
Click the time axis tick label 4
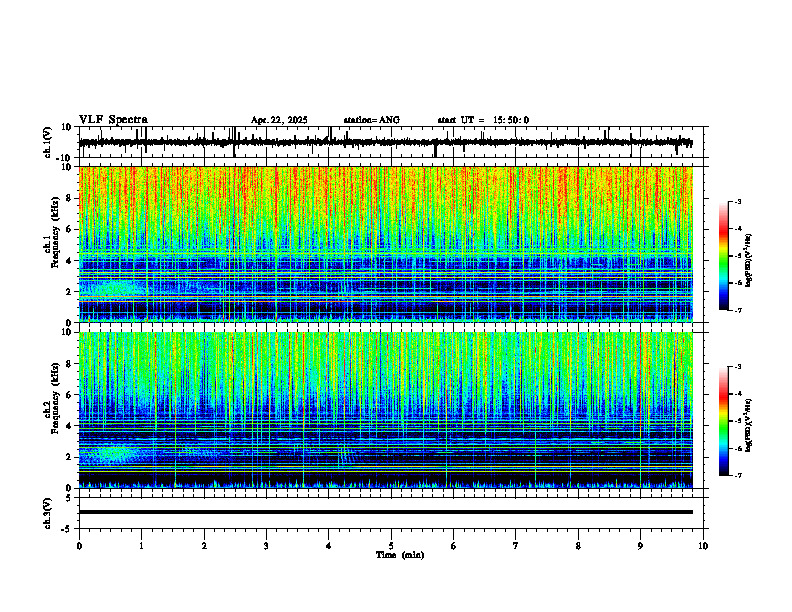[x=329, y=546]
